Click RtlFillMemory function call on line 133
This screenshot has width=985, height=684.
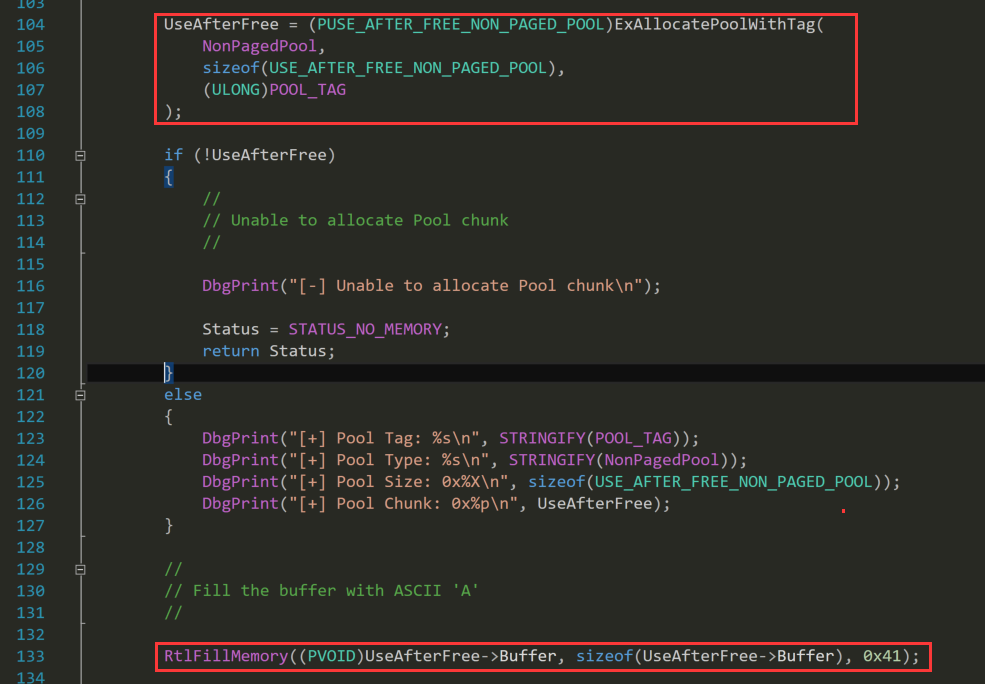point(226,656)
